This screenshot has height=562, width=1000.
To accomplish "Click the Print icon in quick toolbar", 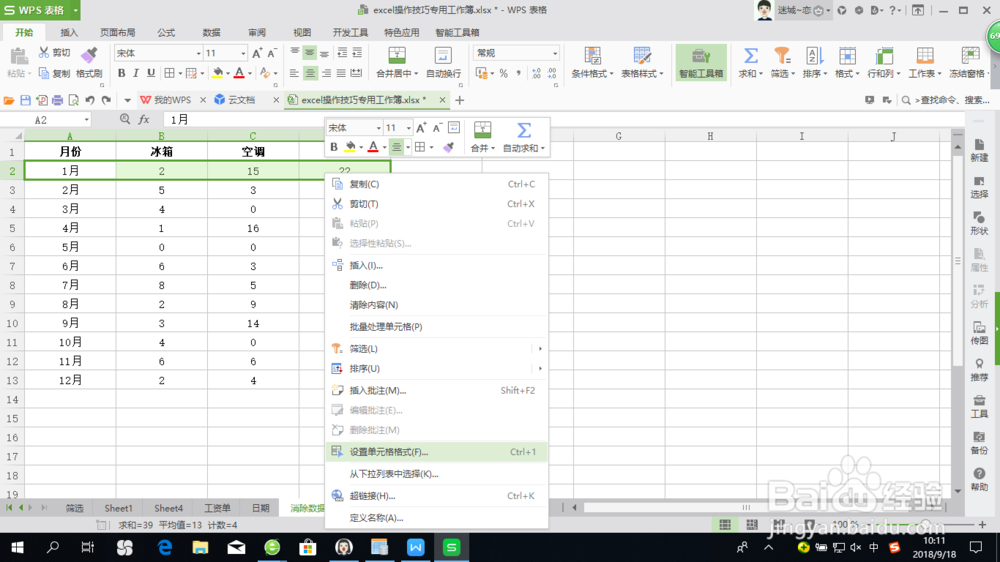I will 57,100.
